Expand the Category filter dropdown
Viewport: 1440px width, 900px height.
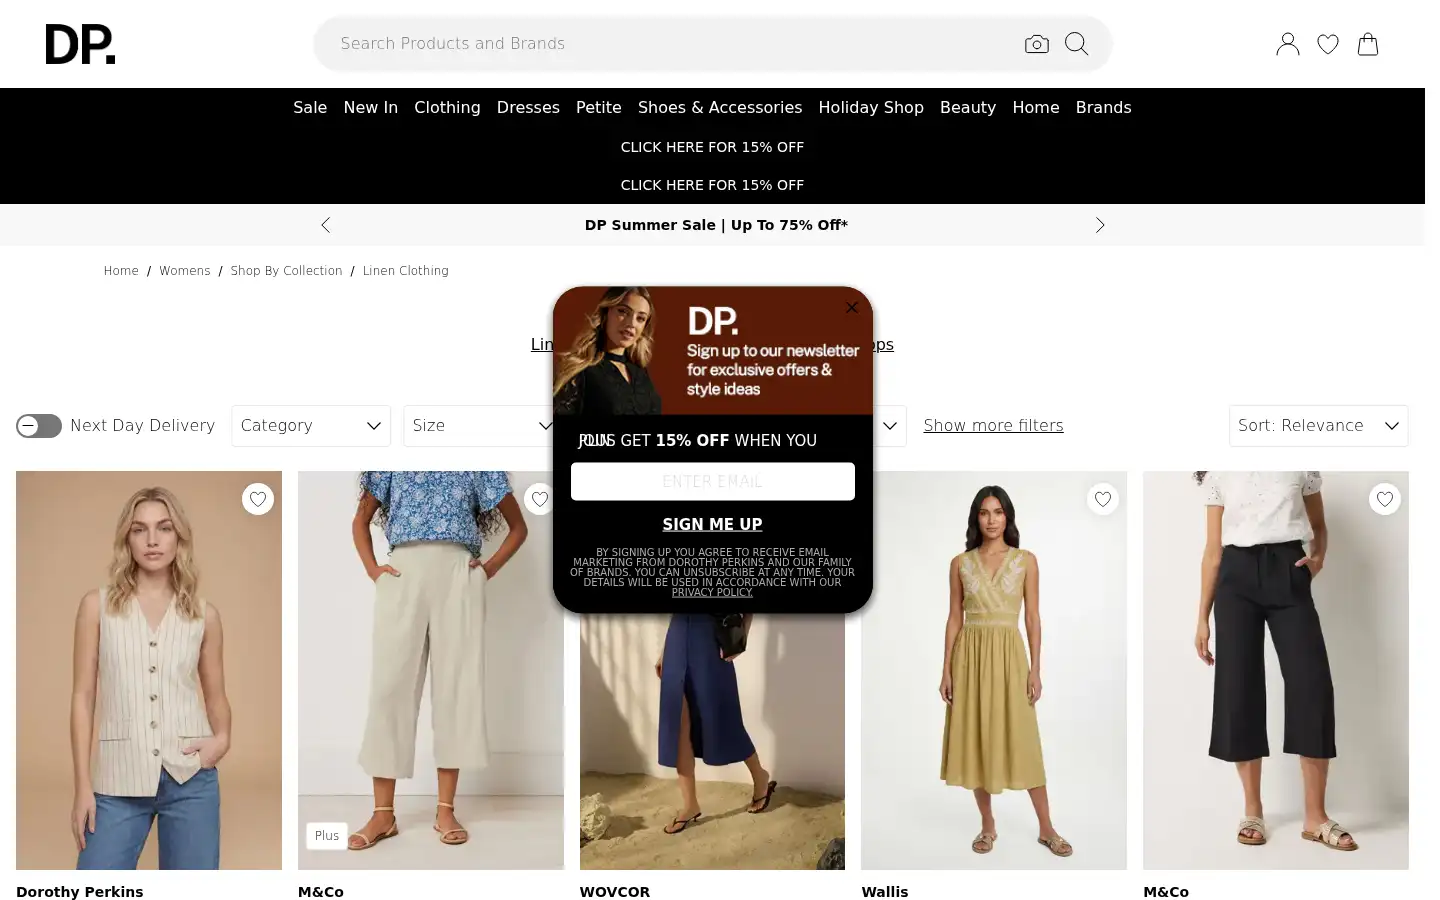(x=311, y=426)
